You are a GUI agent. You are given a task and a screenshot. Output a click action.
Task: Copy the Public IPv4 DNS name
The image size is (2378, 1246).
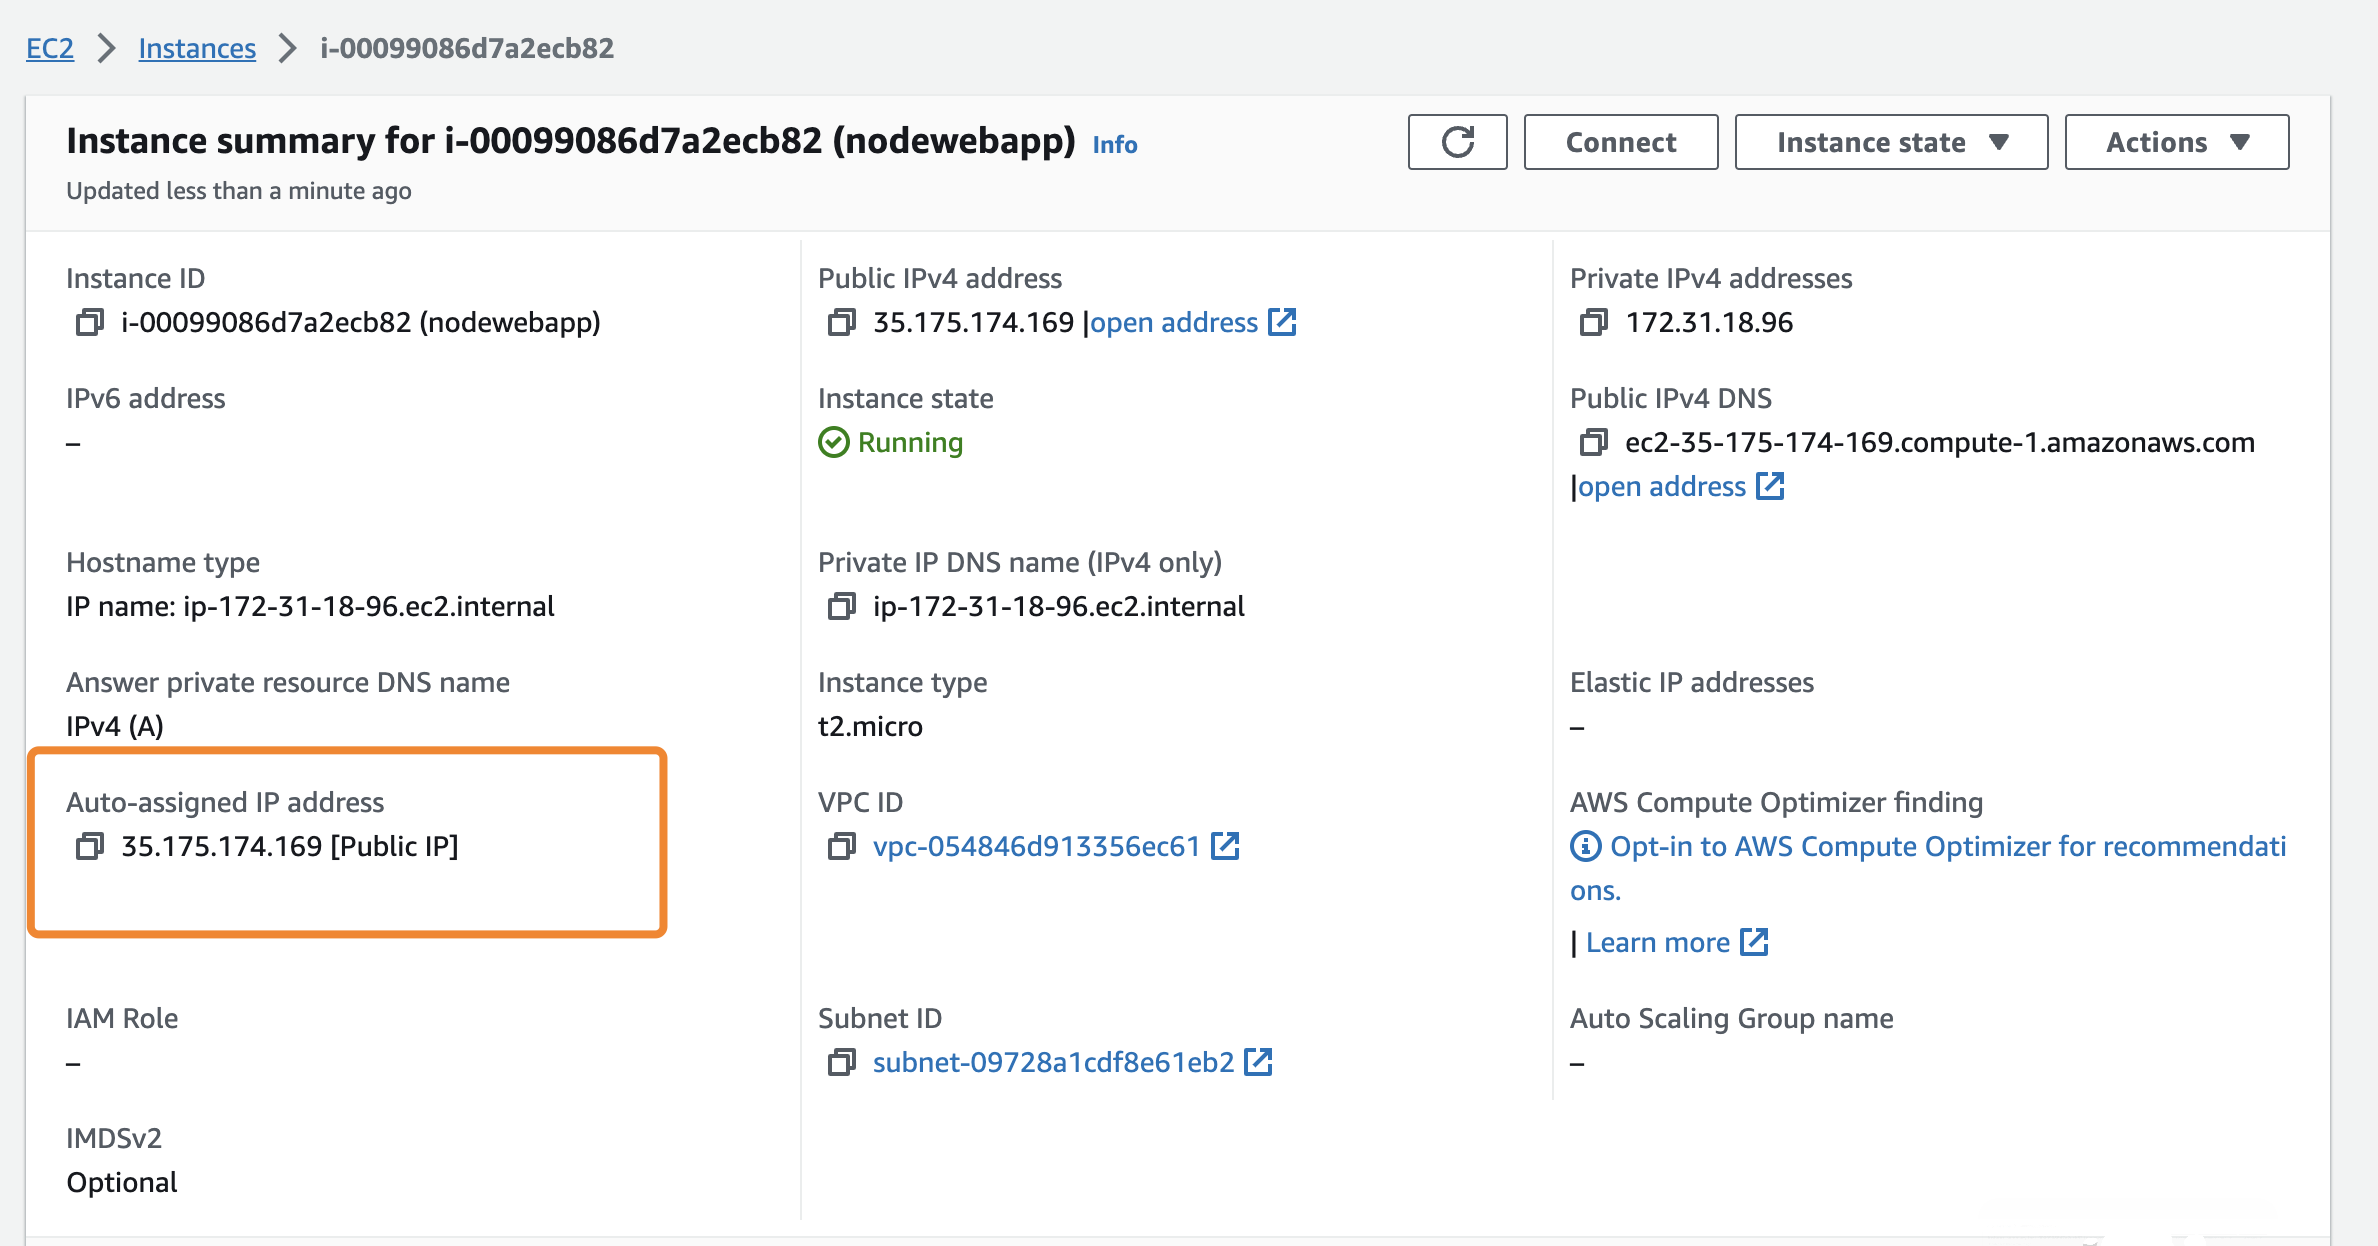point(1593,442)
